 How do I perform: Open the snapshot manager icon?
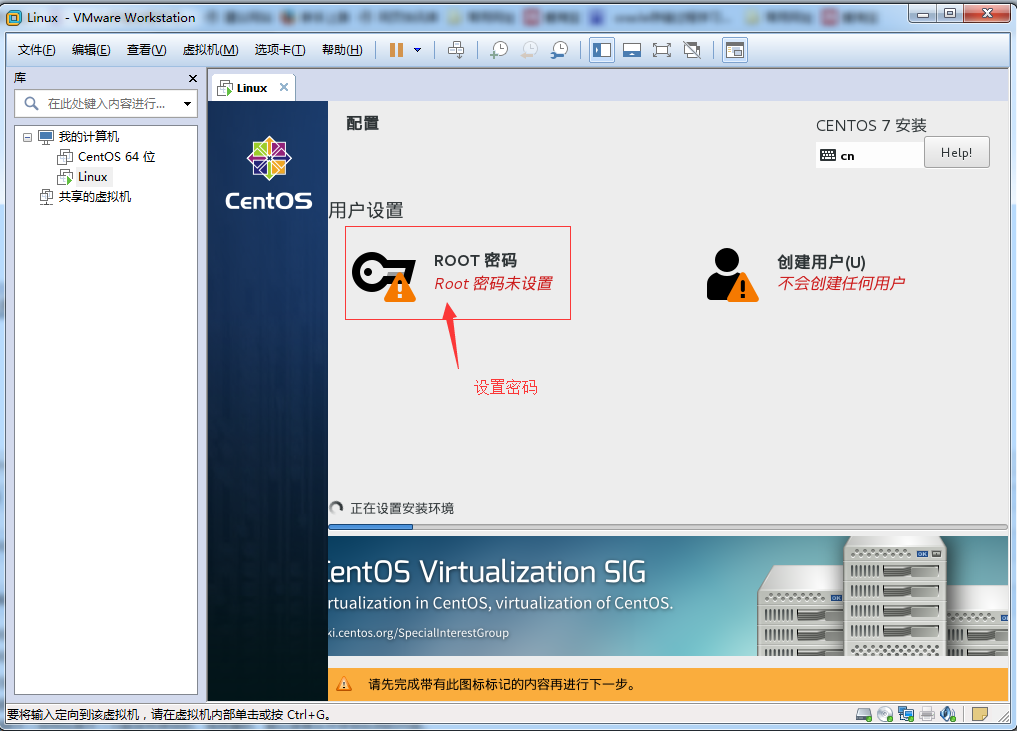[559, 50]
